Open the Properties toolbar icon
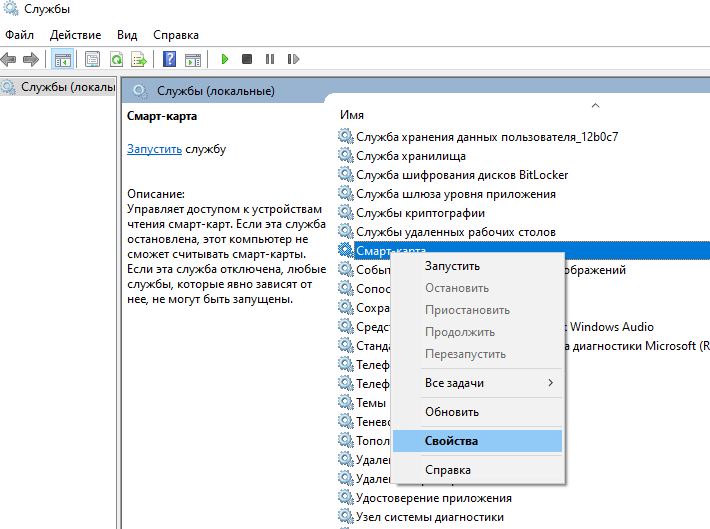 pyautogui.click(x=92, y=59)
